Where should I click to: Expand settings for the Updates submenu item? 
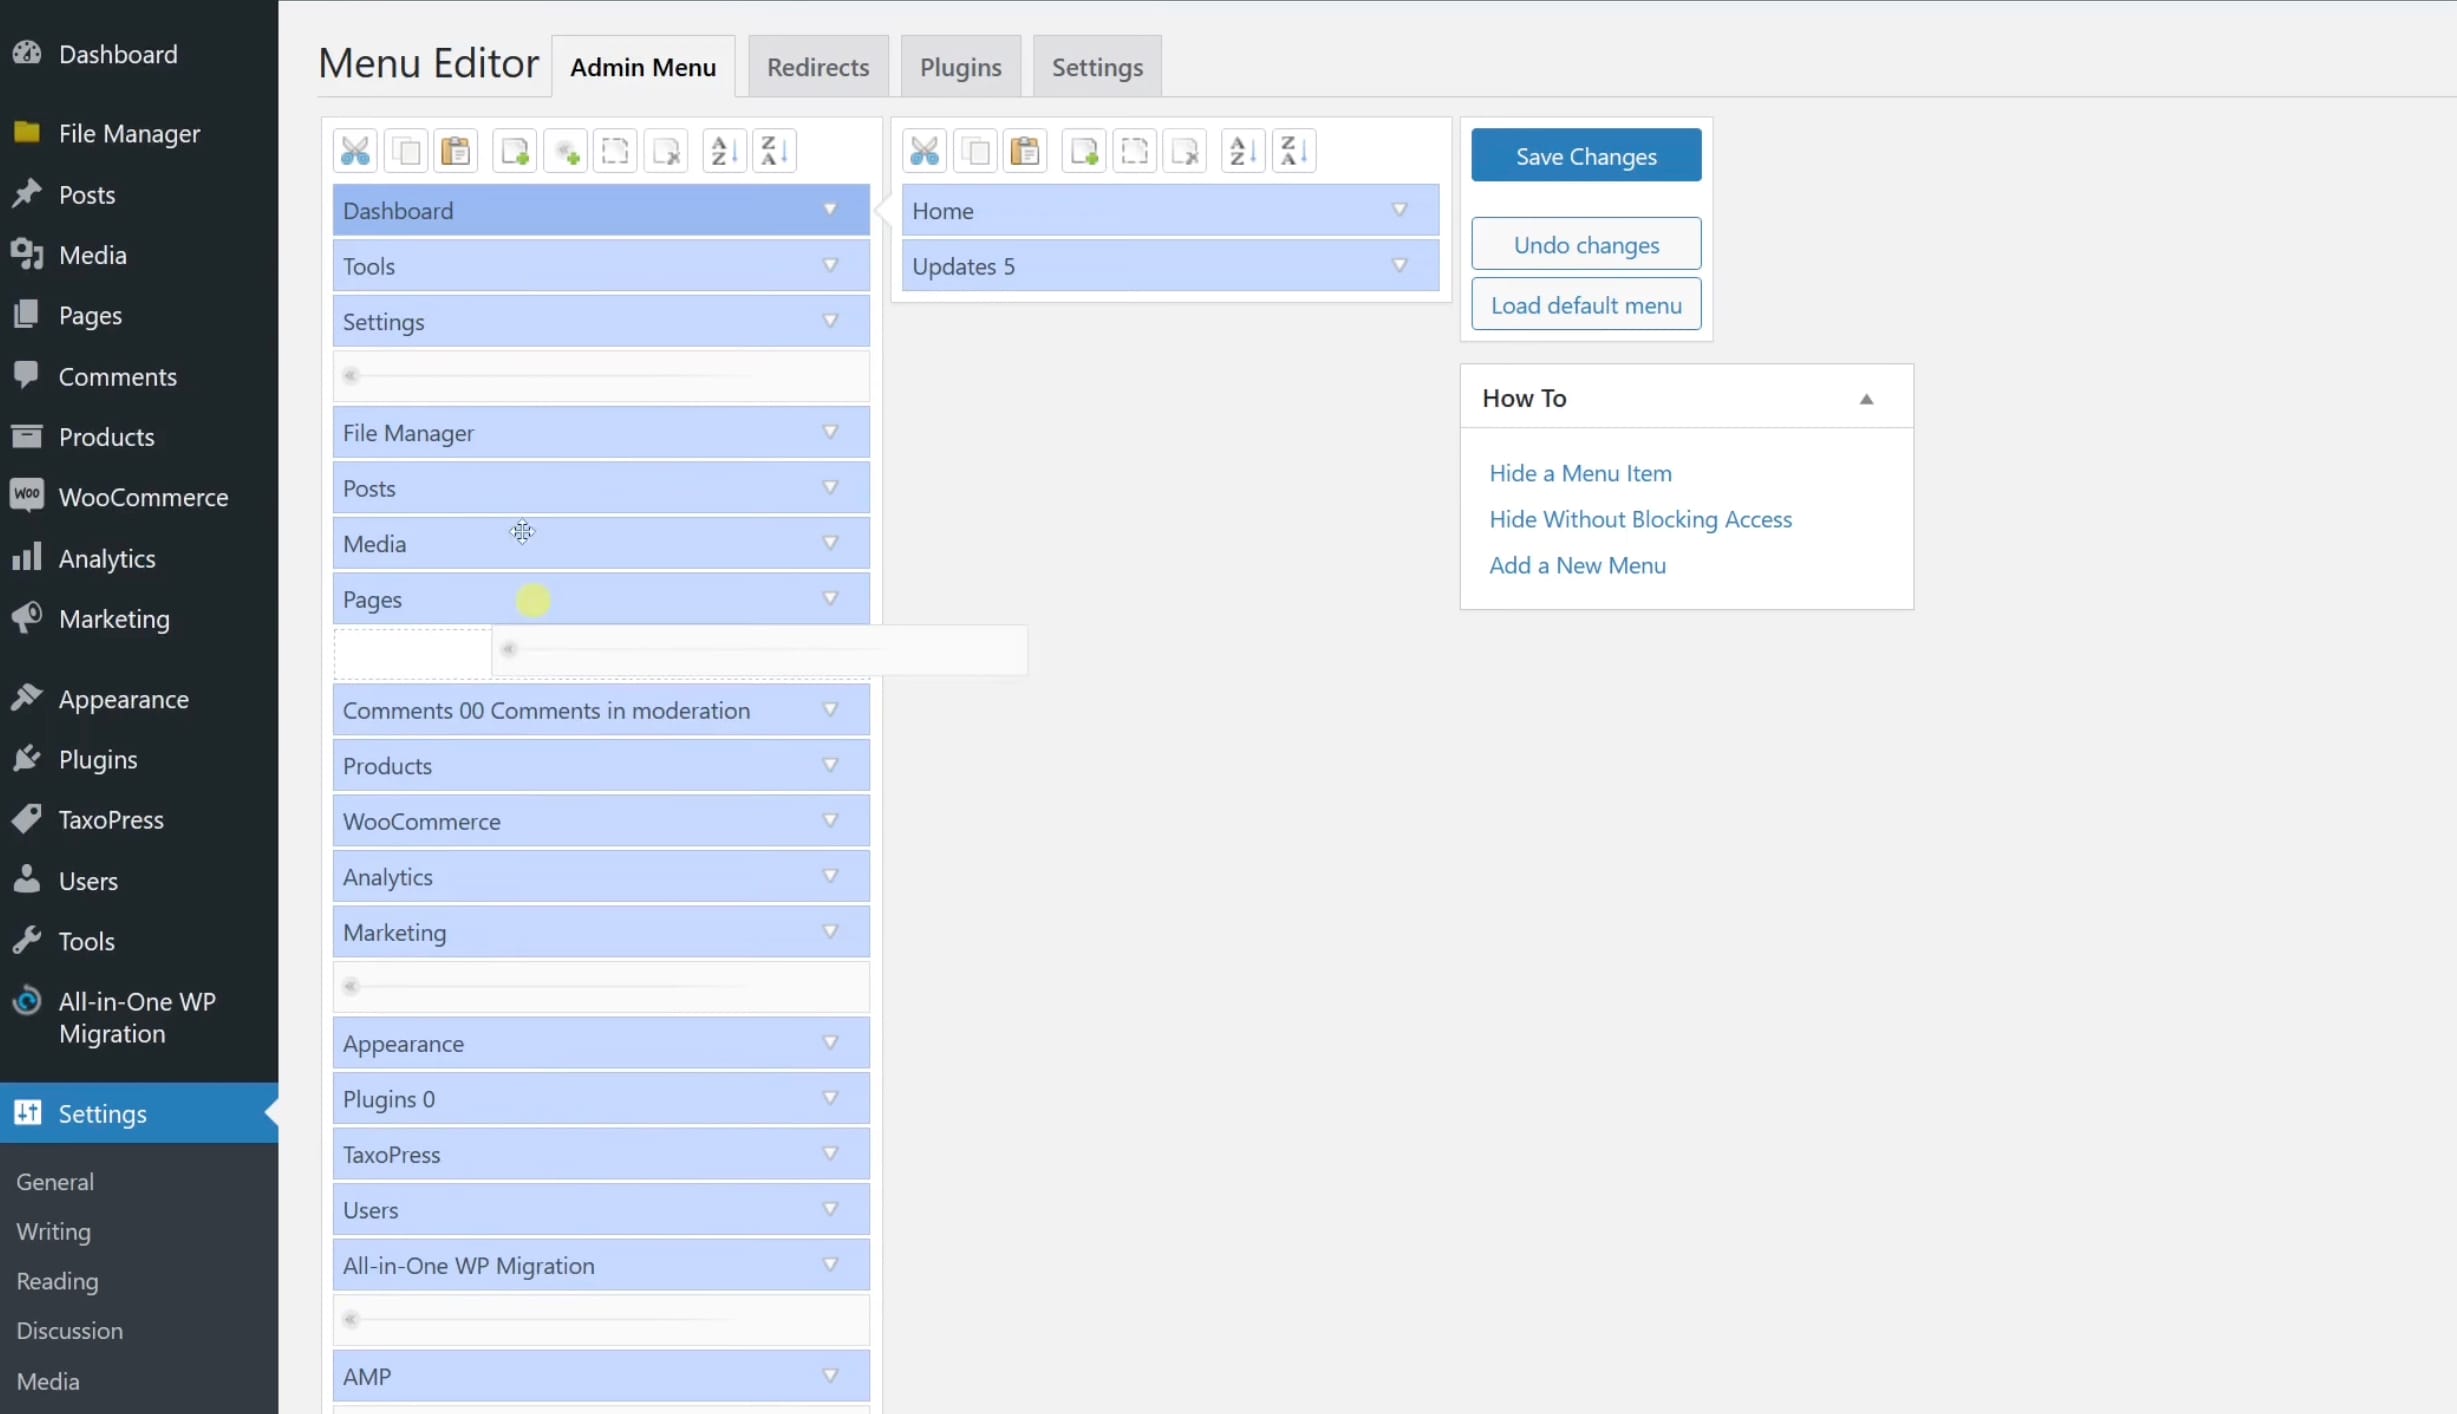point(1400,265)
